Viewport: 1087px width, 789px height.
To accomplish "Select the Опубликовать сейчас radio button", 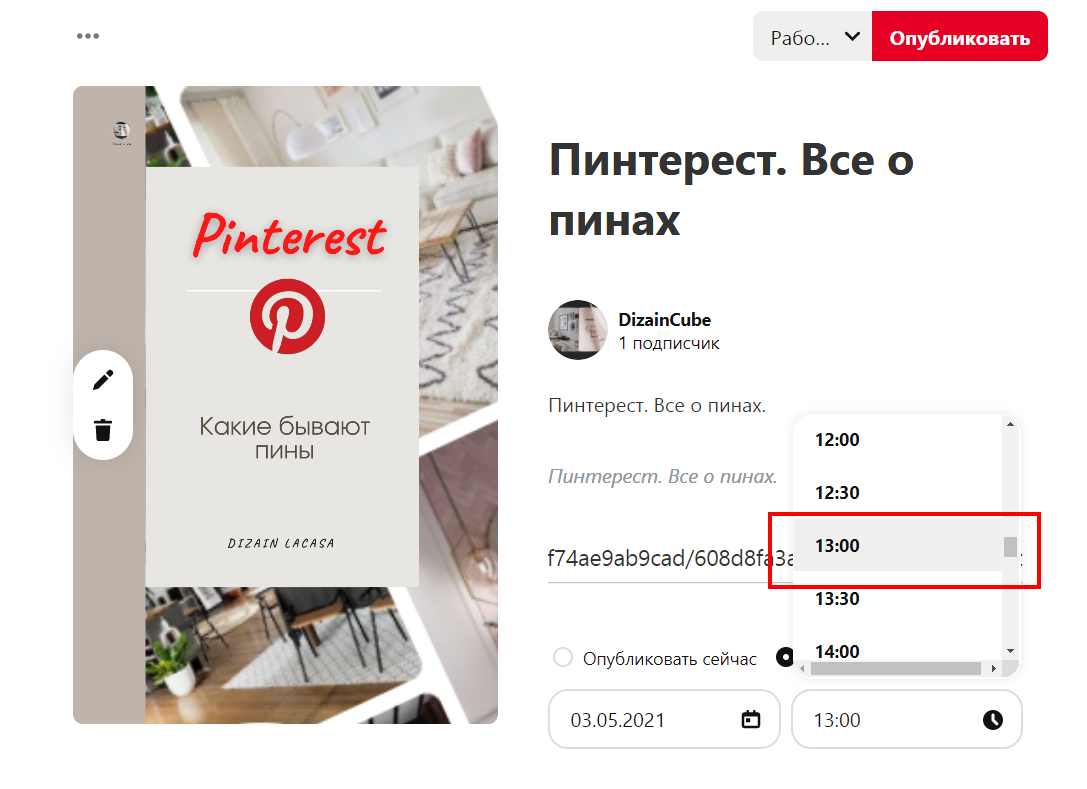I will tap(563, 657).
